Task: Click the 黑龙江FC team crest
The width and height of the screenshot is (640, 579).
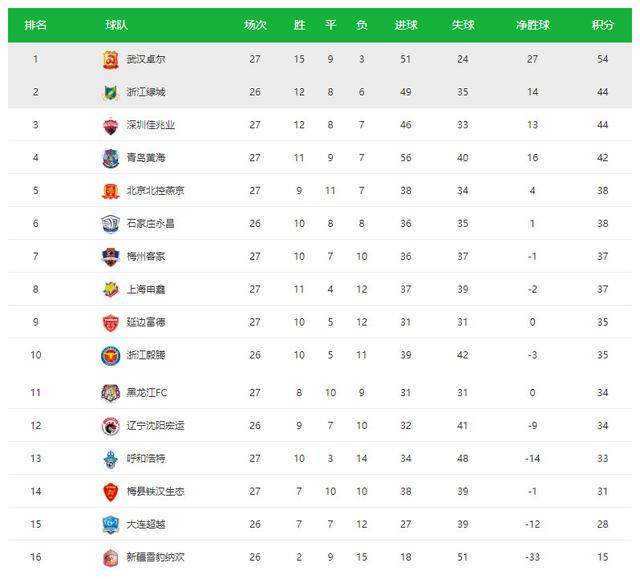Action: tap(110, 393)
